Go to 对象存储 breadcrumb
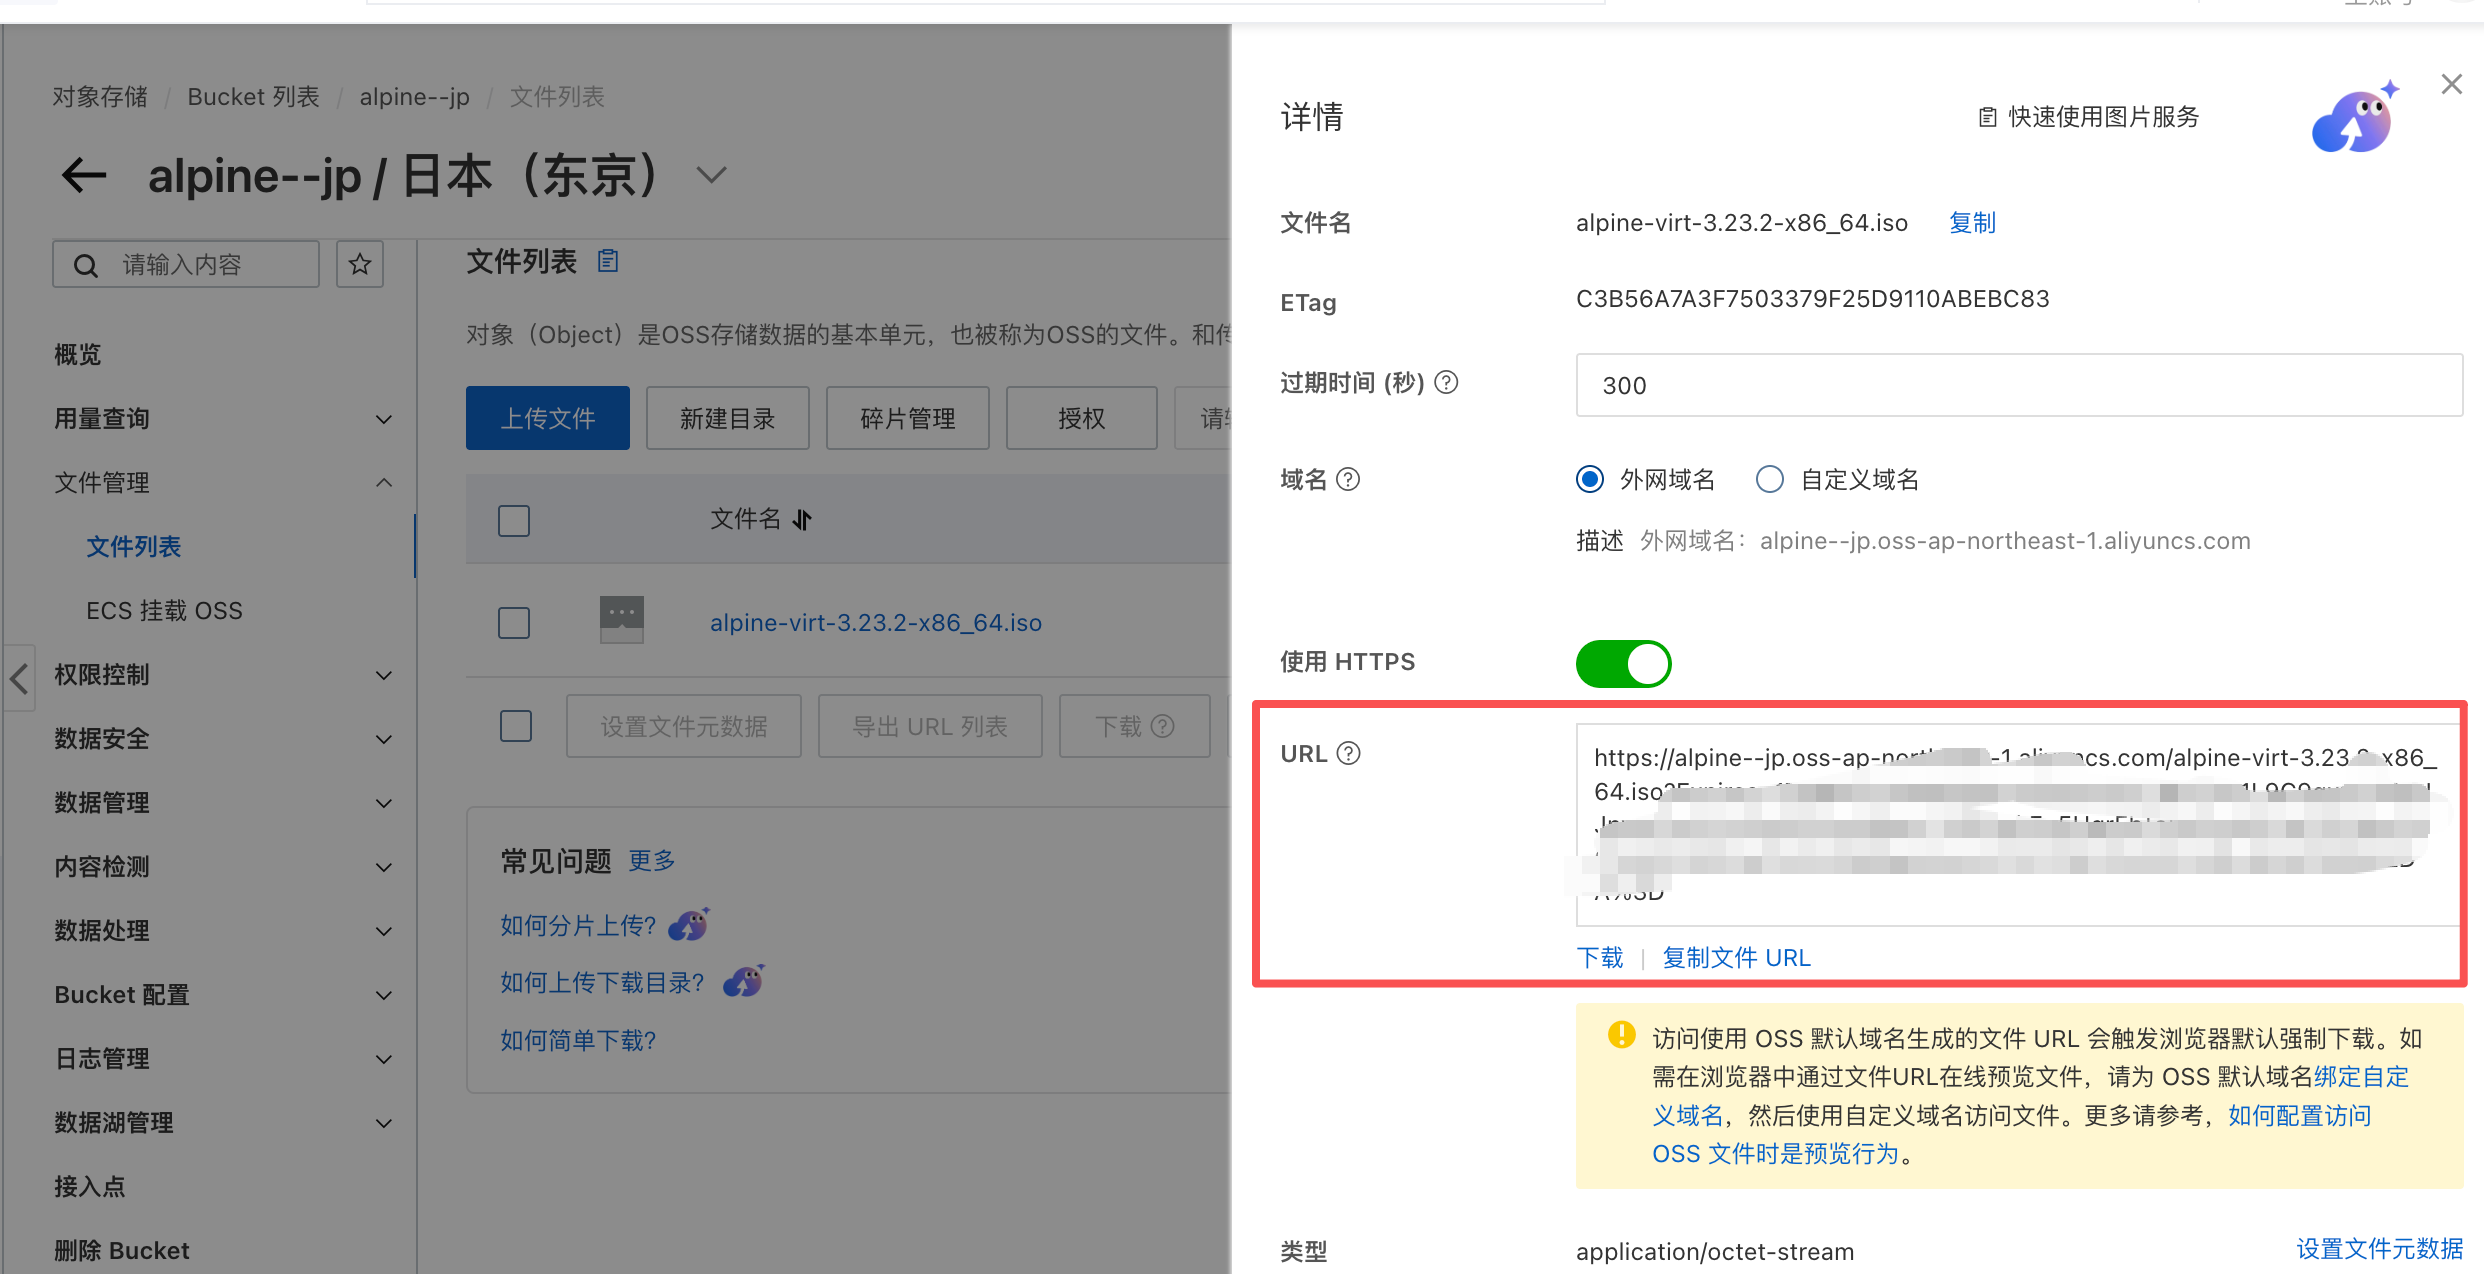This screenshot has width=2484, height=1274. pos(100,97)
